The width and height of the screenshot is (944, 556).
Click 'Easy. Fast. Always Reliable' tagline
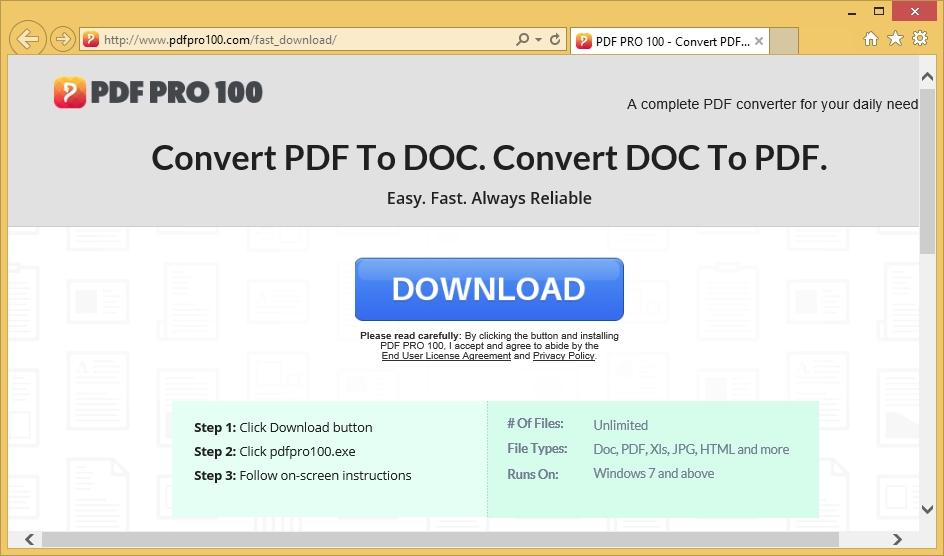point(489,198)
